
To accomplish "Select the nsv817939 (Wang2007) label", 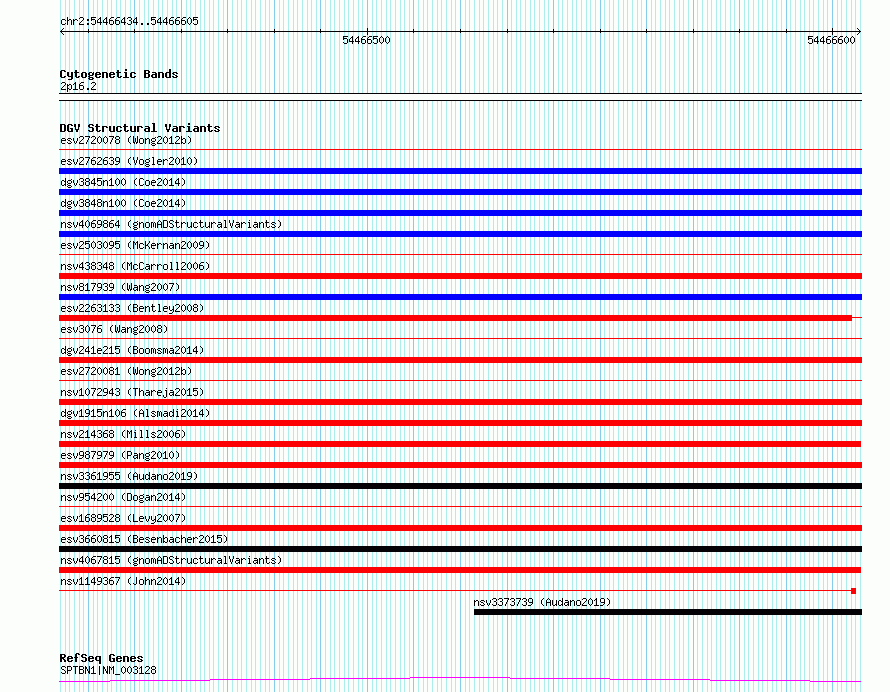I will pyautogui.click(x=120, y=287).
